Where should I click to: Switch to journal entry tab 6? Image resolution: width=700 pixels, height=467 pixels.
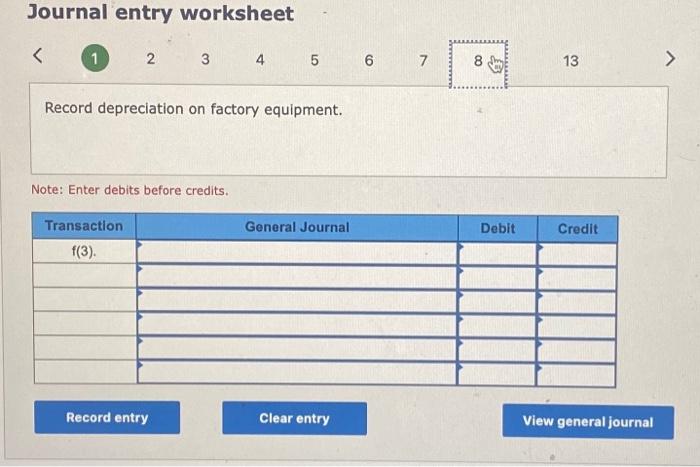coord(369,60)
